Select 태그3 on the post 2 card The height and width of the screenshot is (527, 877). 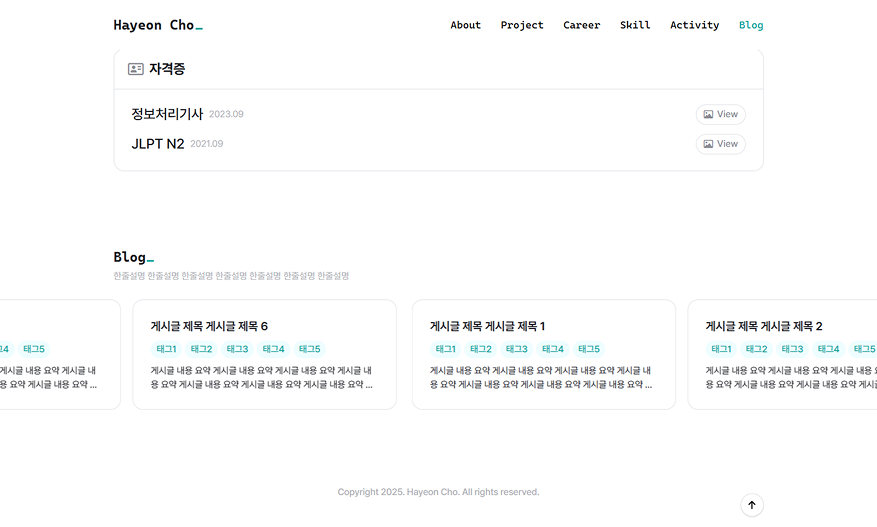792,349
